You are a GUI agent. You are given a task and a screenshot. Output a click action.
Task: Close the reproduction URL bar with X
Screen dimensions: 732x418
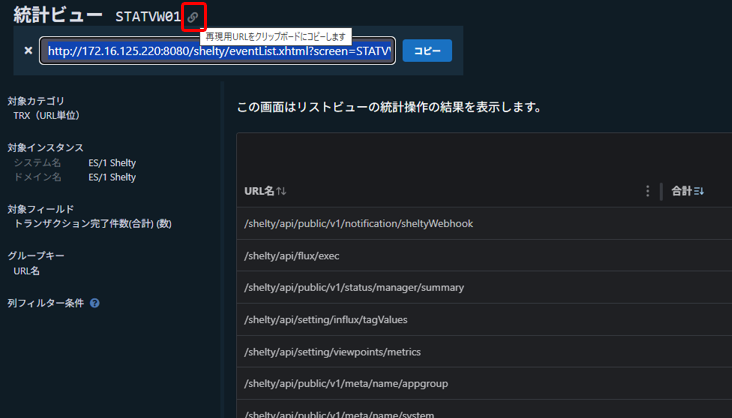click(28, 50)
